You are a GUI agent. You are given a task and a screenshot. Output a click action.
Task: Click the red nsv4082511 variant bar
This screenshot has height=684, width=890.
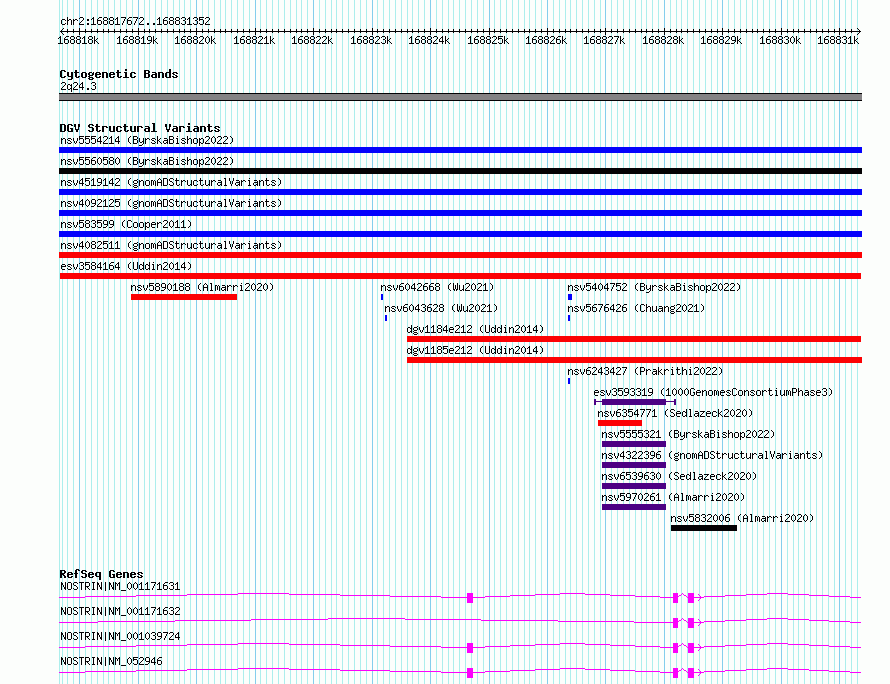[x=460, y=255]
